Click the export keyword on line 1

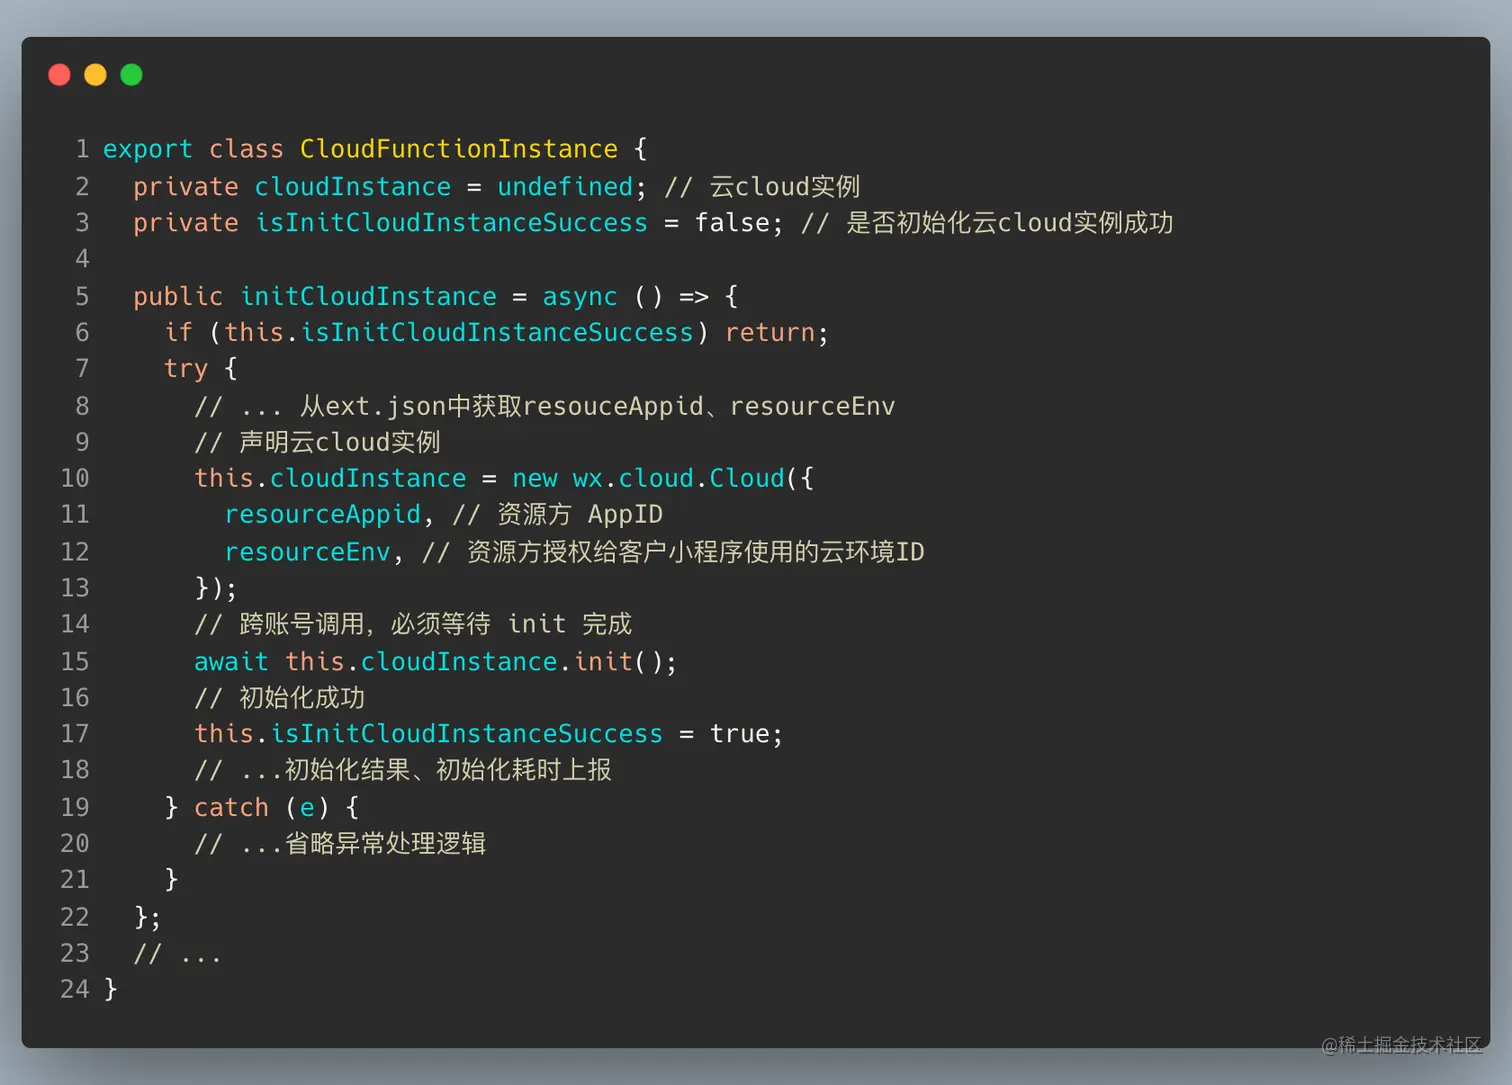(x=147, y=148)
